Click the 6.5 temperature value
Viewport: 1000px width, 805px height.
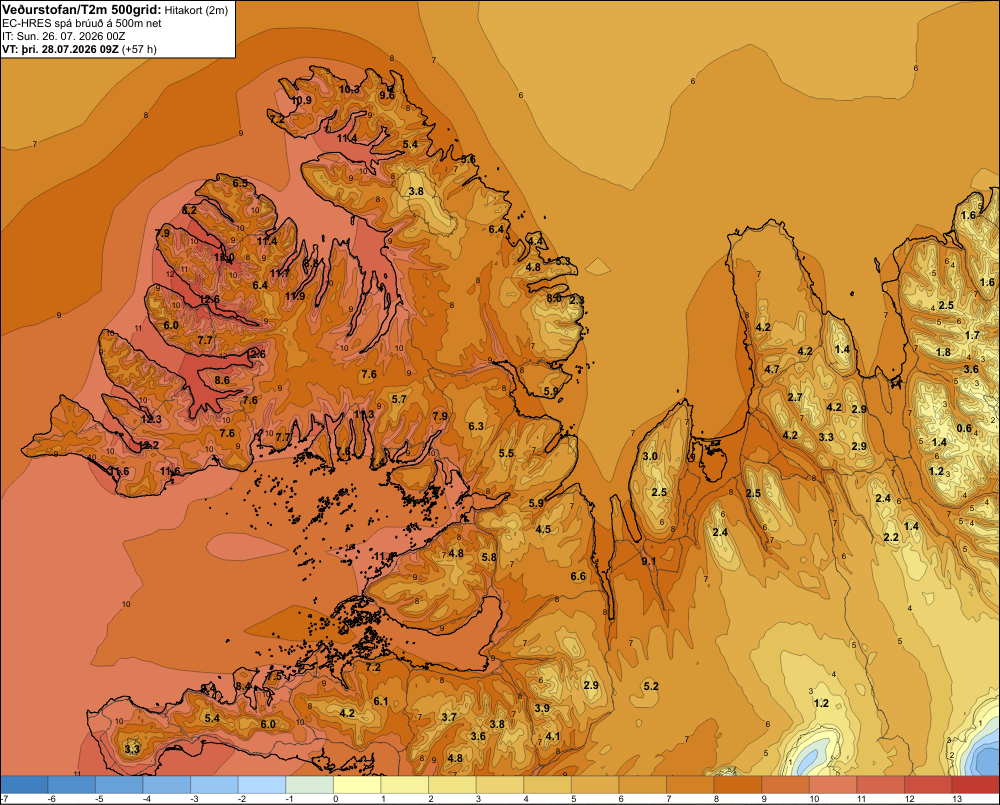tap(240, 183)
